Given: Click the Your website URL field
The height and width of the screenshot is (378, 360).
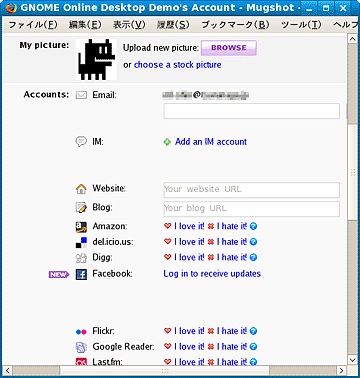Looking at the screenshot, I should click(252, 190).
